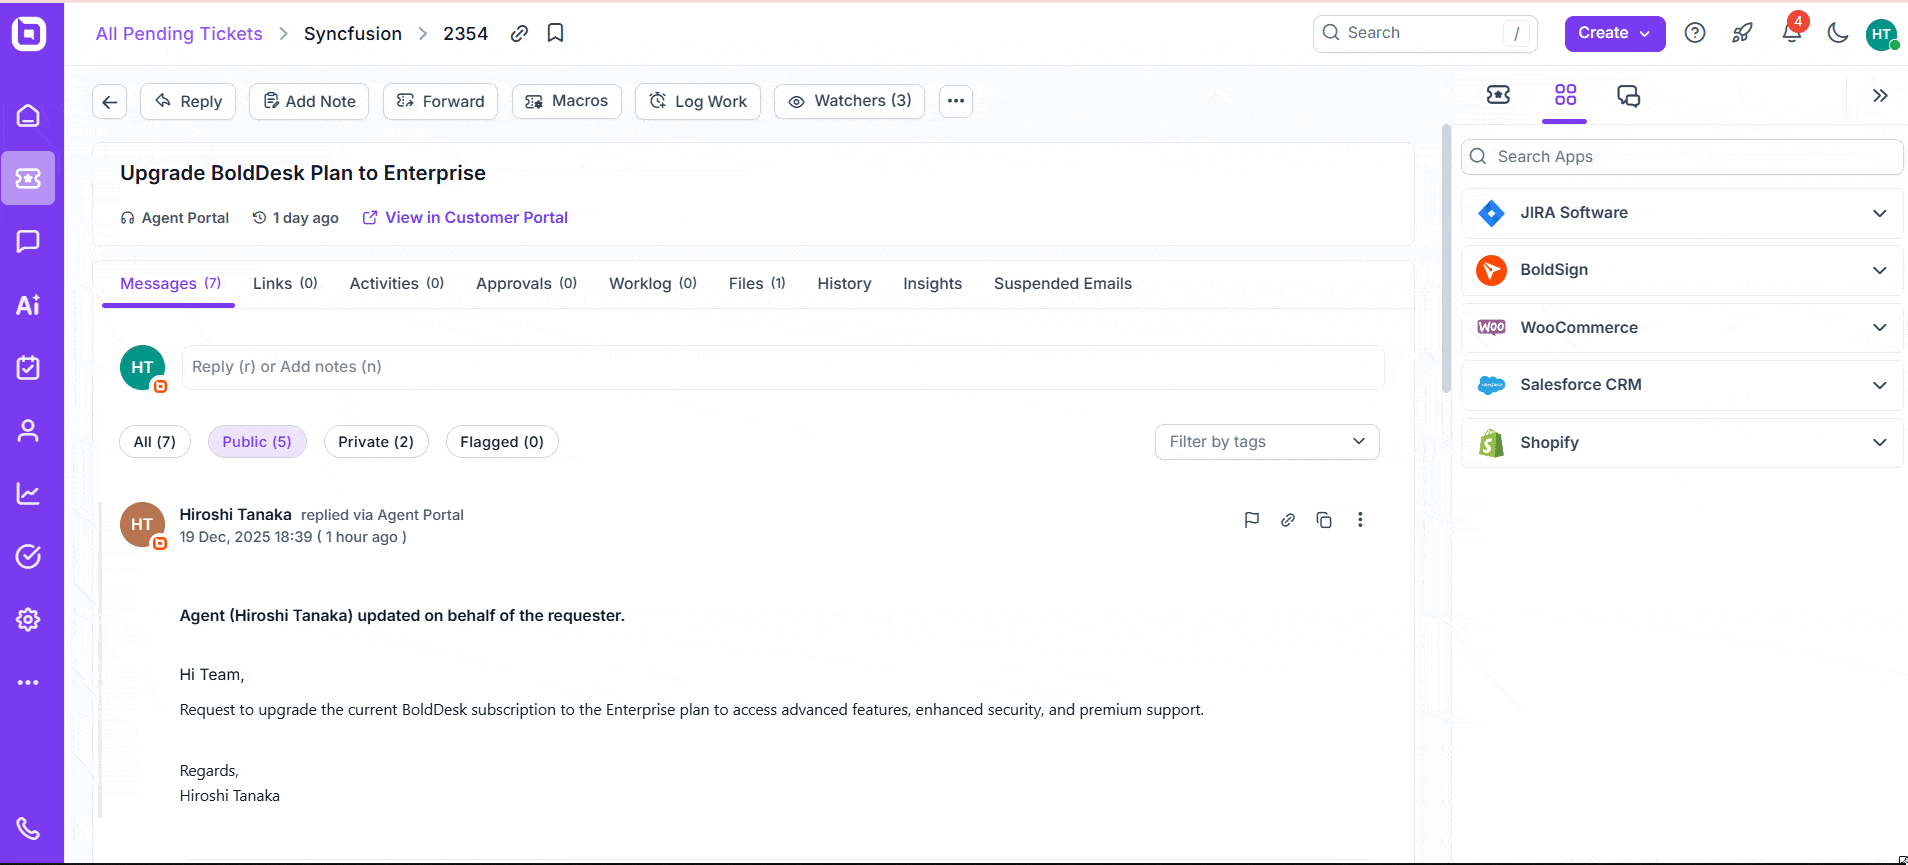Viewport: 1908px width, 865px height.
Task: Expand the Shopify app section
Action: [1682, 443]
